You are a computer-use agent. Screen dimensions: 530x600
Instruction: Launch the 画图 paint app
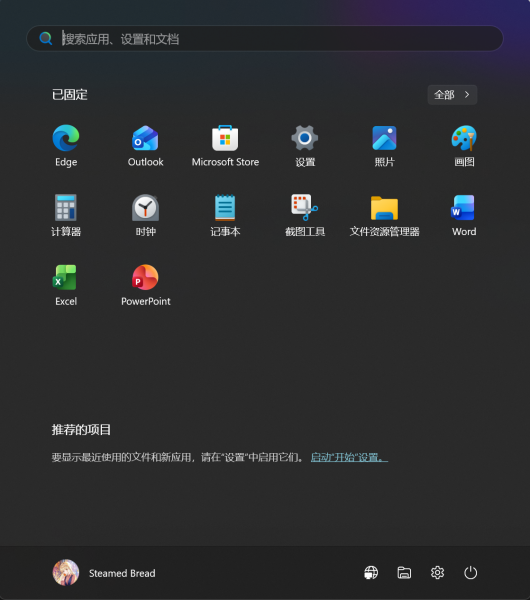pyautogui.click(x=464, y=145)
